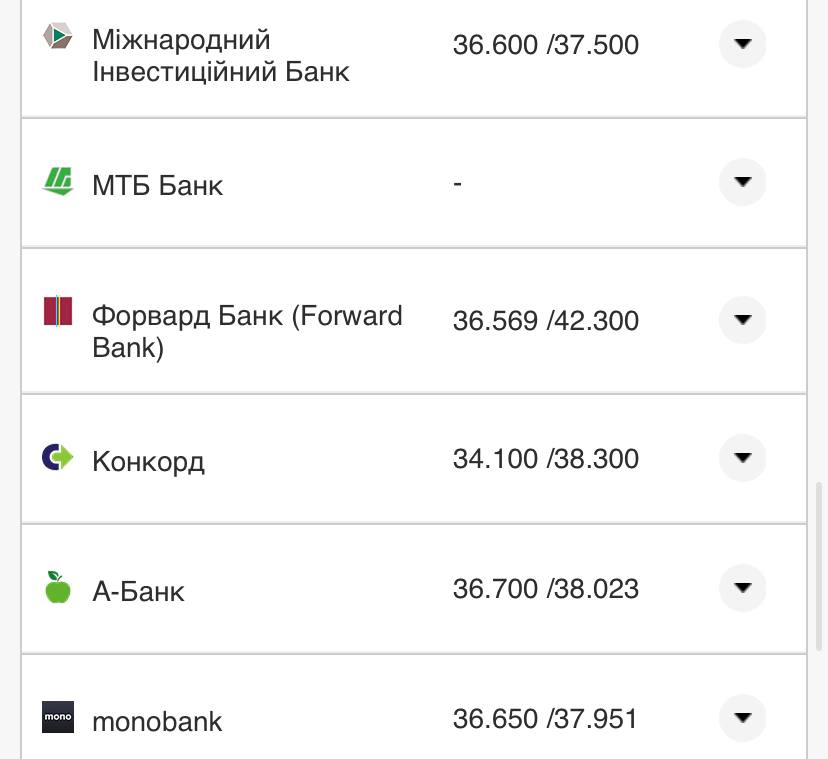This screenshot has height=759, width=828.
Task: Click the green apple А-Банк logo
Action: pyautogui.click(x=57, y=589)
